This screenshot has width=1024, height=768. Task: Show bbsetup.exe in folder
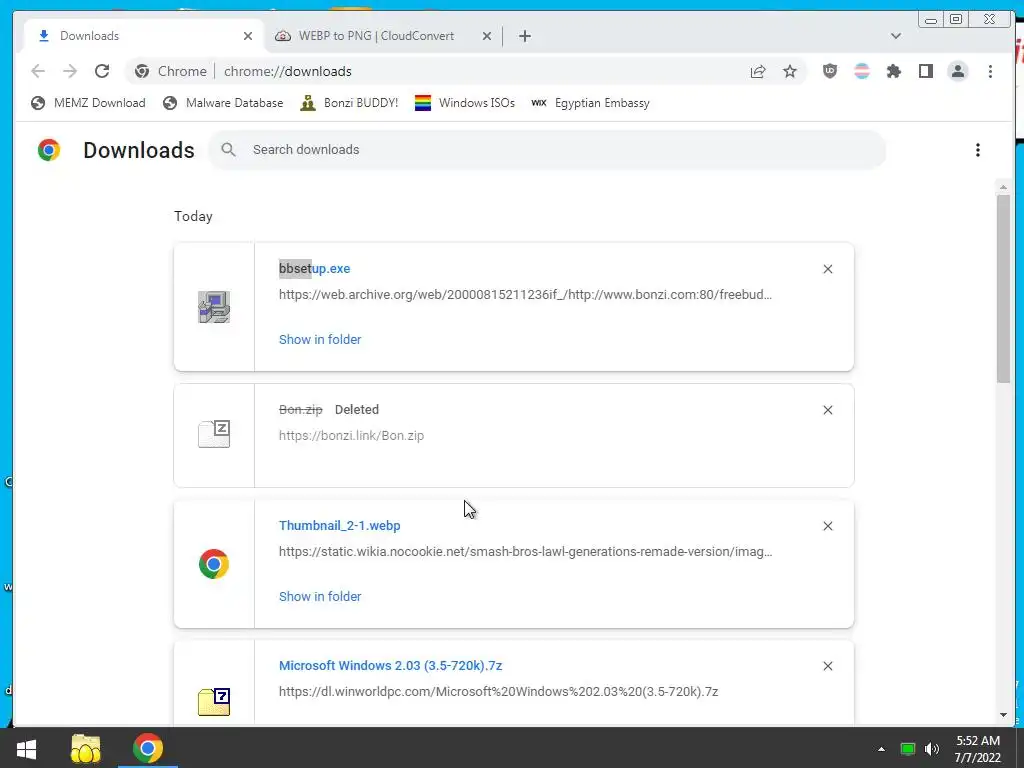[x=320, y=340]
